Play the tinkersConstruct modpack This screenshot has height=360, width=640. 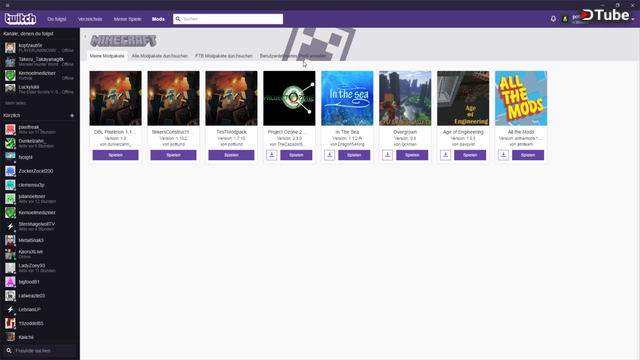tap(173, 155)
